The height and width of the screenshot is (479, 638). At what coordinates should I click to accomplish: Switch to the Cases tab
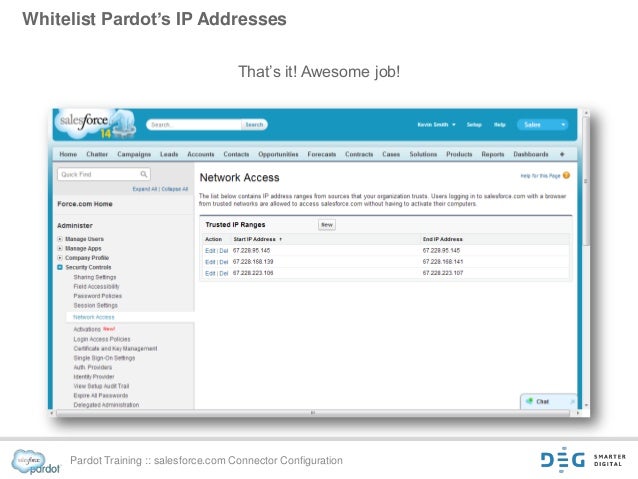click(391, 154)
